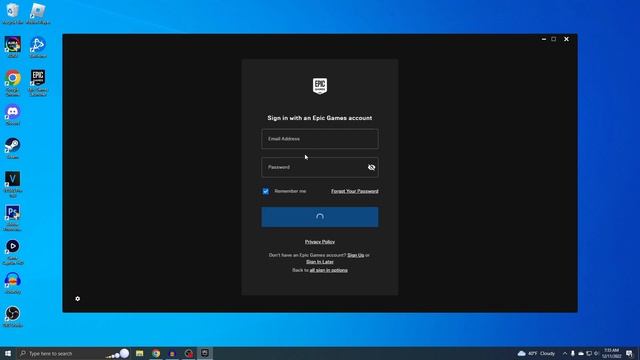Open the taskbar clock and date

pyautogui.click(x=611, y=353)
